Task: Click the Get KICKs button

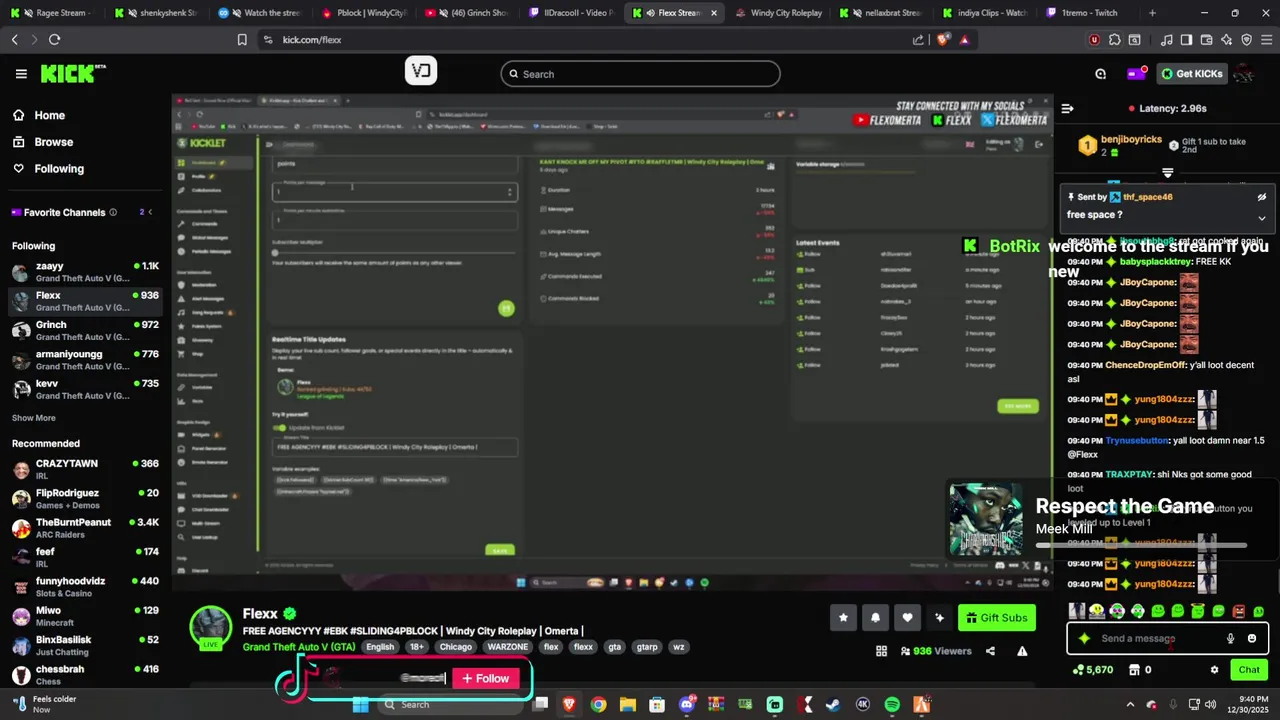Action: [x=1191, y=74]
